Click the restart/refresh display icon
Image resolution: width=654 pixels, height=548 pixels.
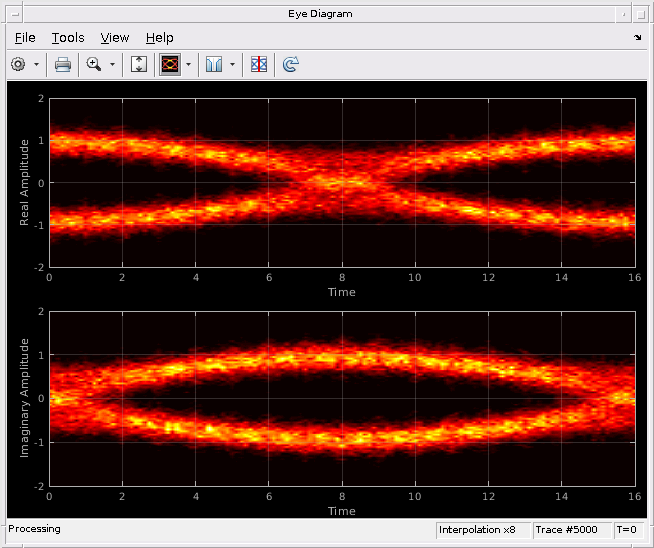click(x=290, y=64)
